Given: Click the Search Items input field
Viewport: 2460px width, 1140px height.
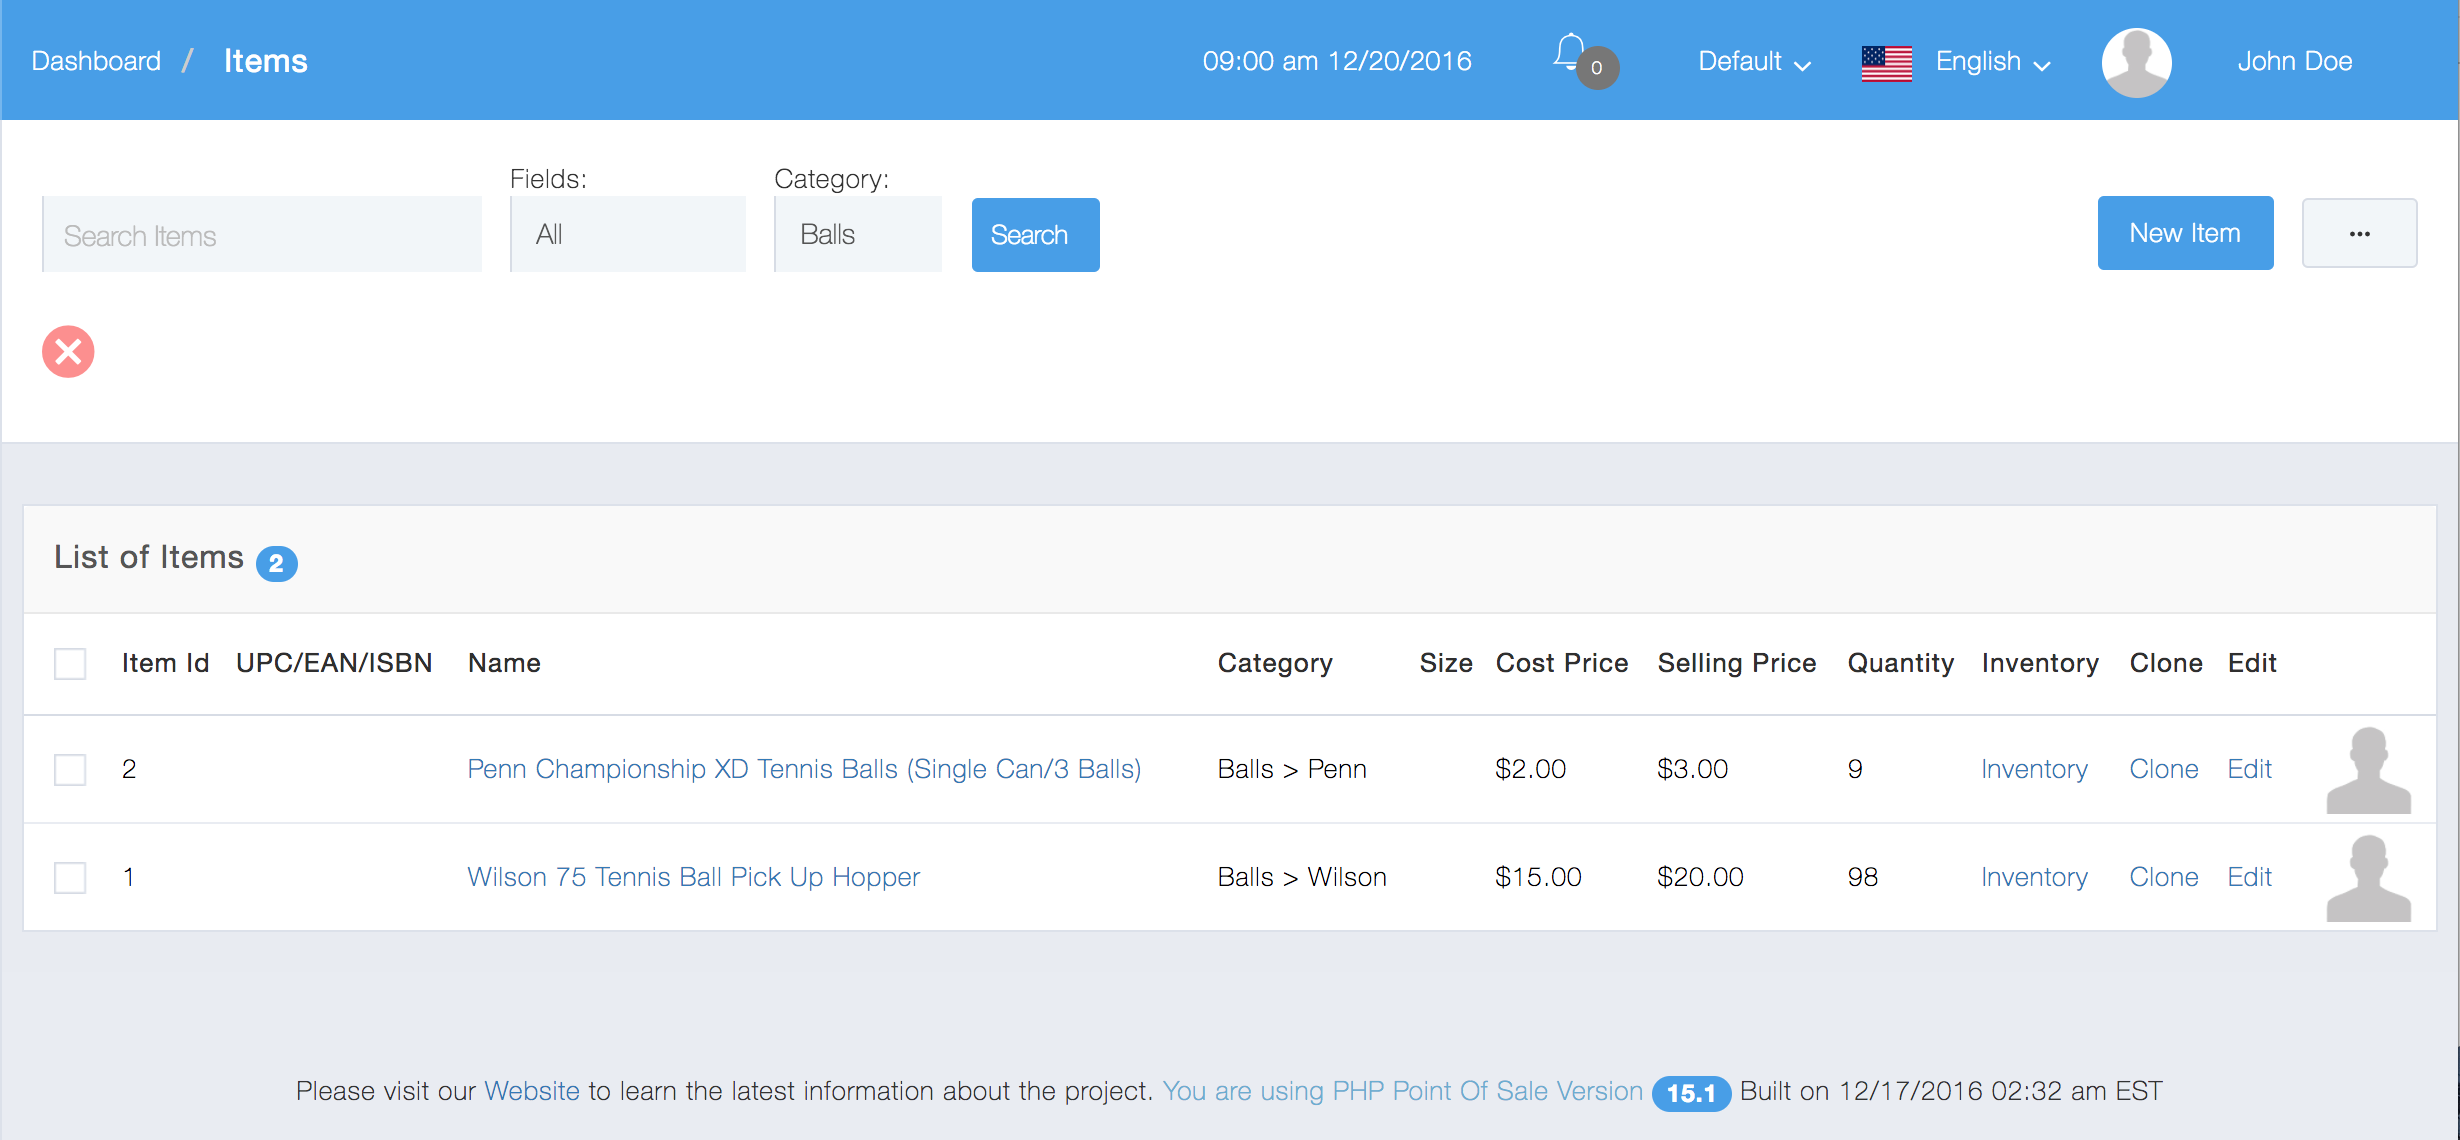Looking at the screenshot, I should 262,236.
